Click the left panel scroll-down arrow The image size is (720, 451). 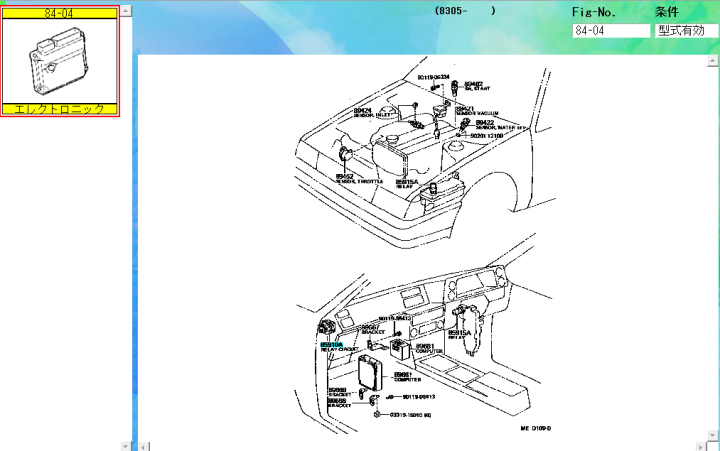coord(125,444)
